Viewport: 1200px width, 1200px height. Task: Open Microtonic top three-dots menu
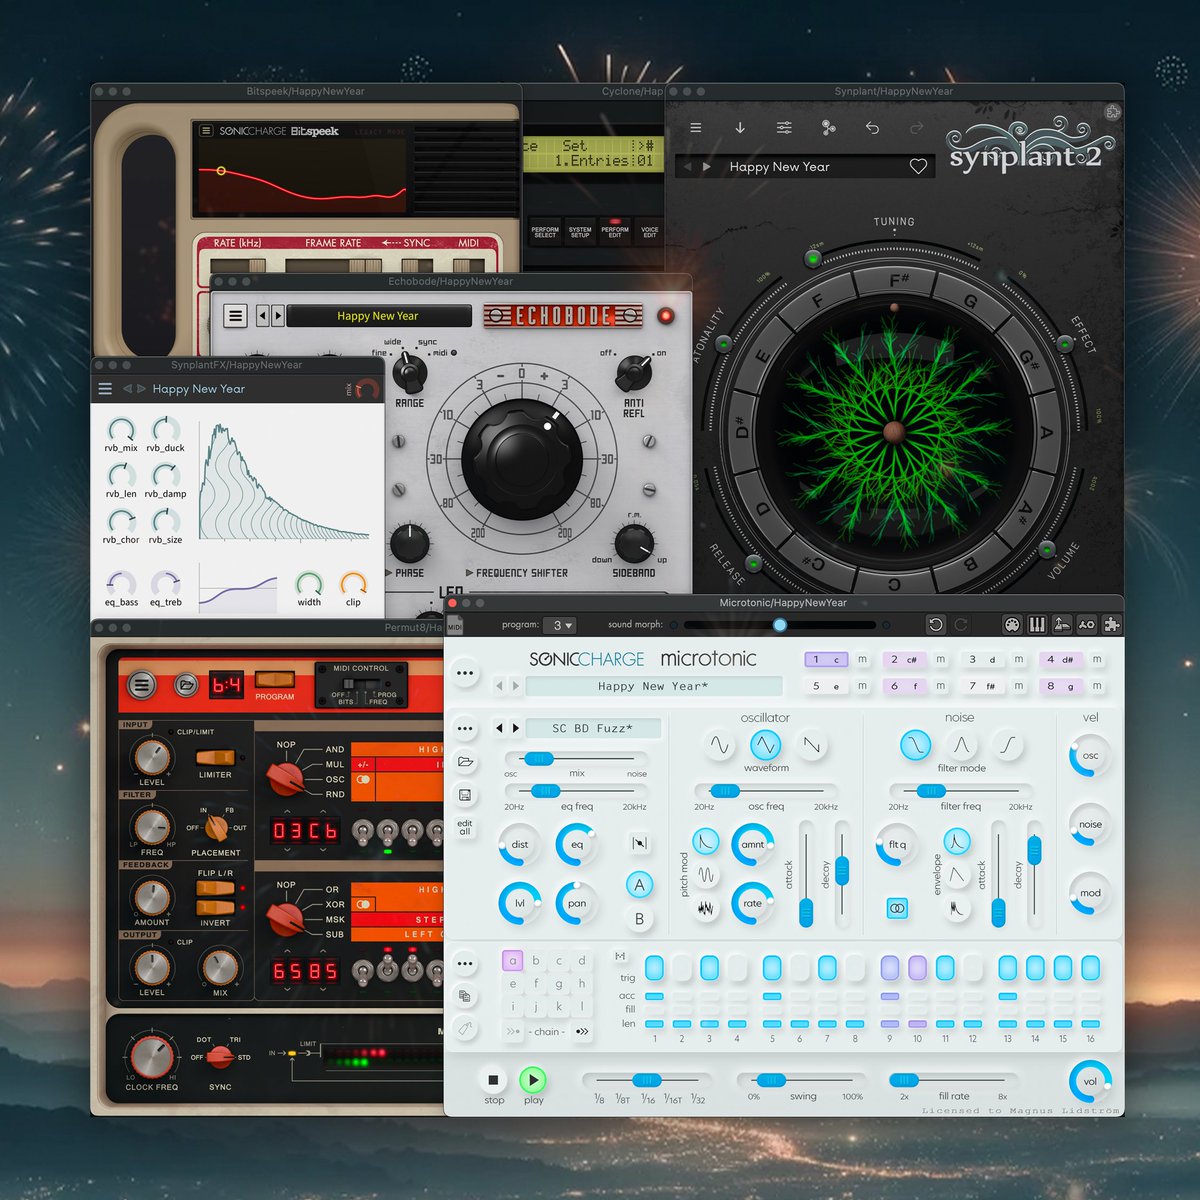click(465, 673)
